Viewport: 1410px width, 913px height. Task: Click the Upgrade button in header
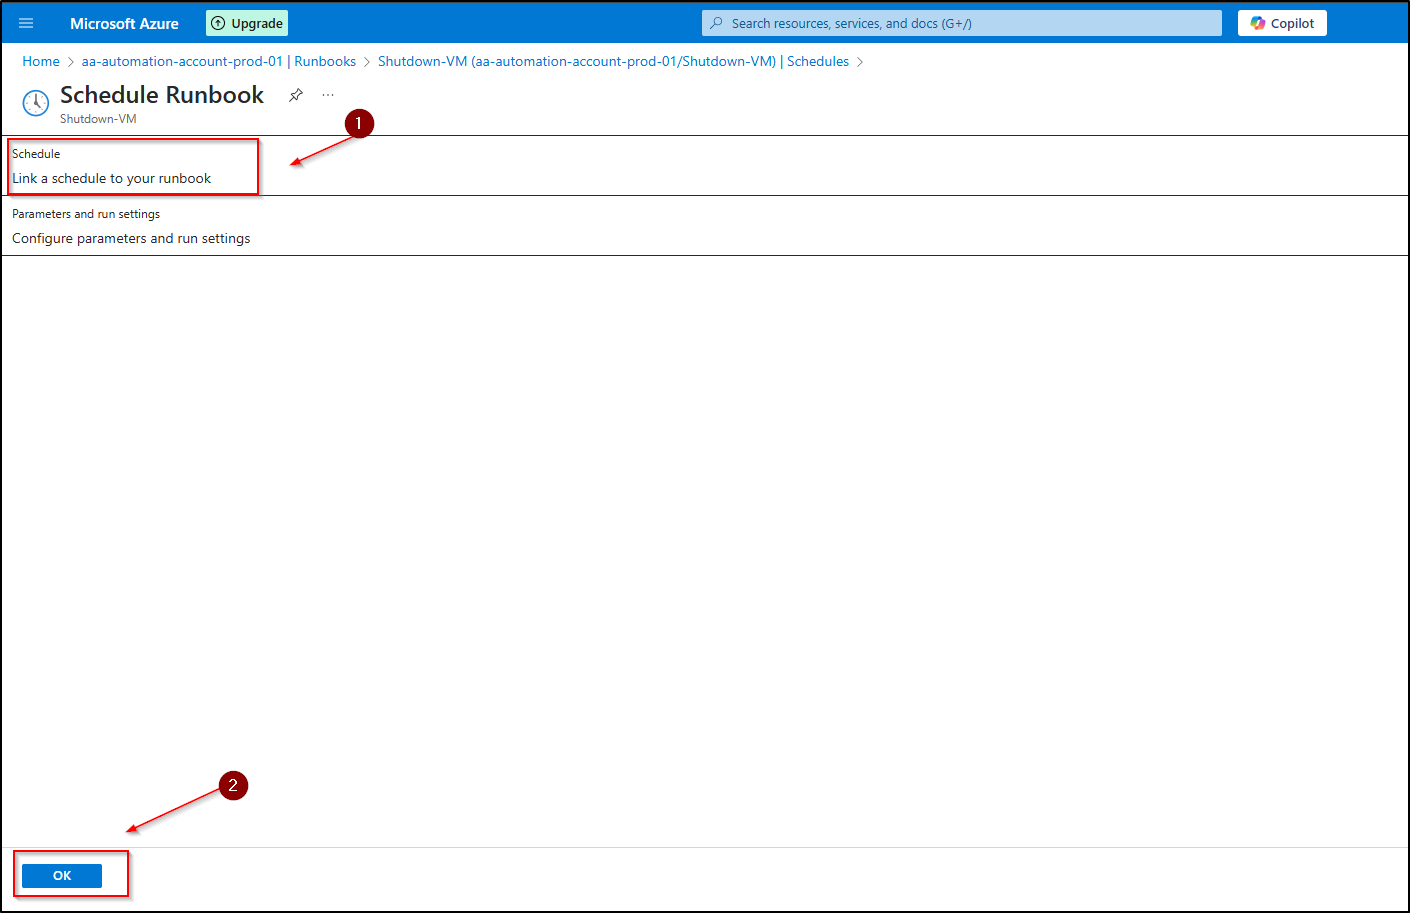247,23
